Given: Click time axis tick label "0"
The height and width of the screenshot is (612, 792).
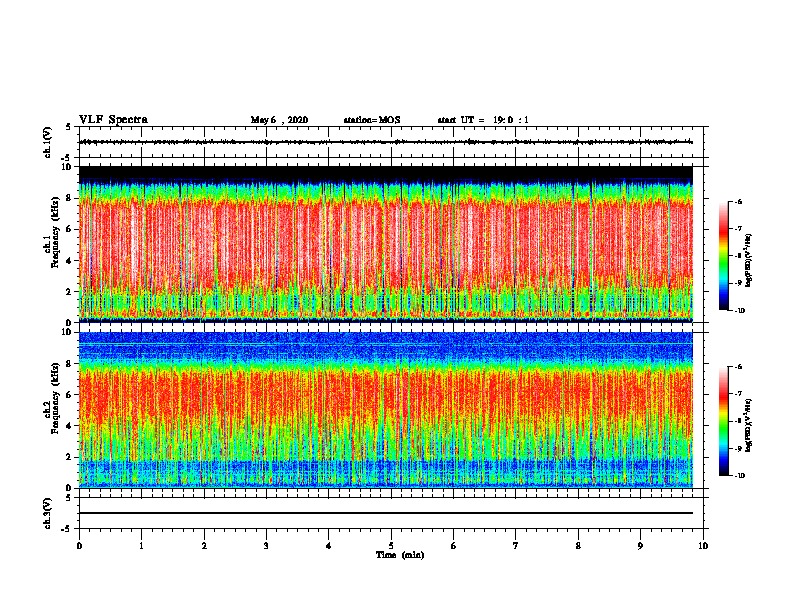Looking at the screenshot, I should (79, 546).
